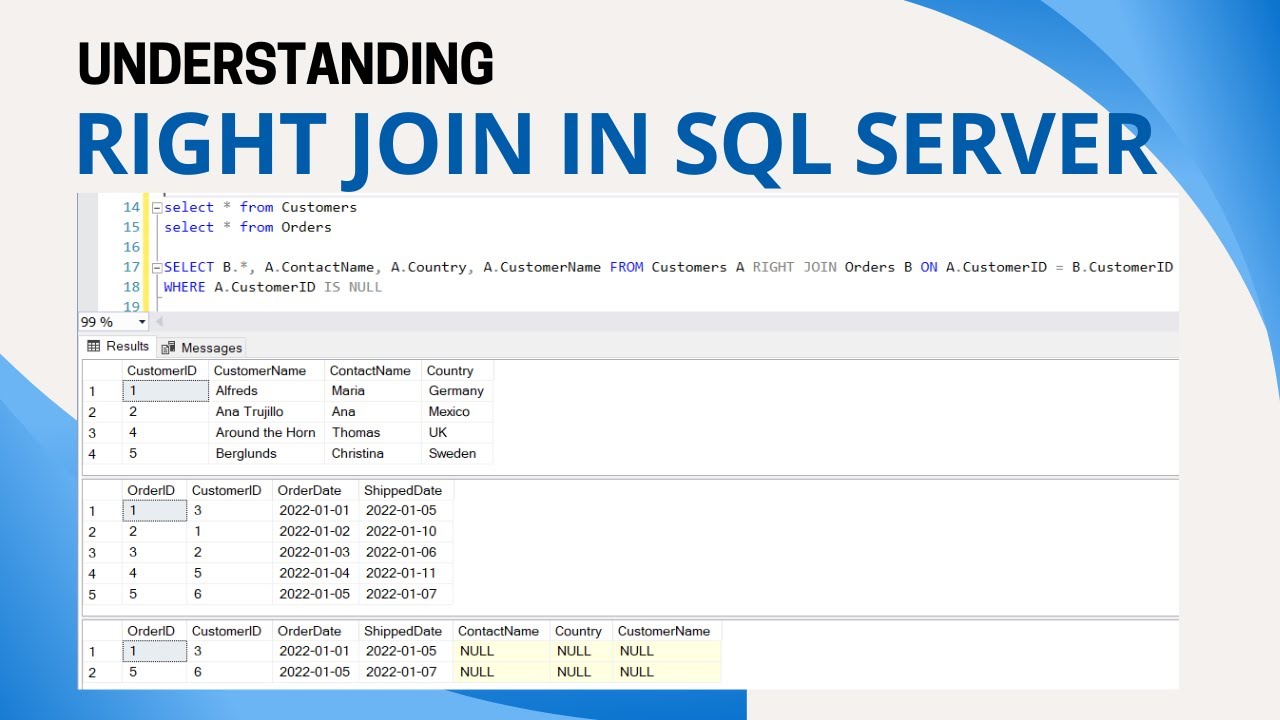Select the UK country cell
The width and height of the screenshot is (1280, 720).
coord(457,433)
